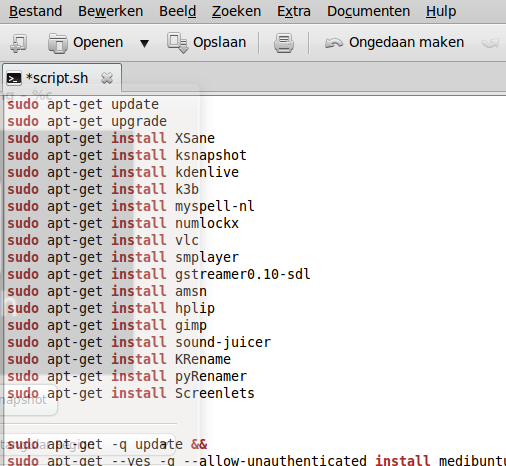Expand the Openen recent files dropdown arrow
Viewport: 506px width, 466px height.
click(144, 43)
